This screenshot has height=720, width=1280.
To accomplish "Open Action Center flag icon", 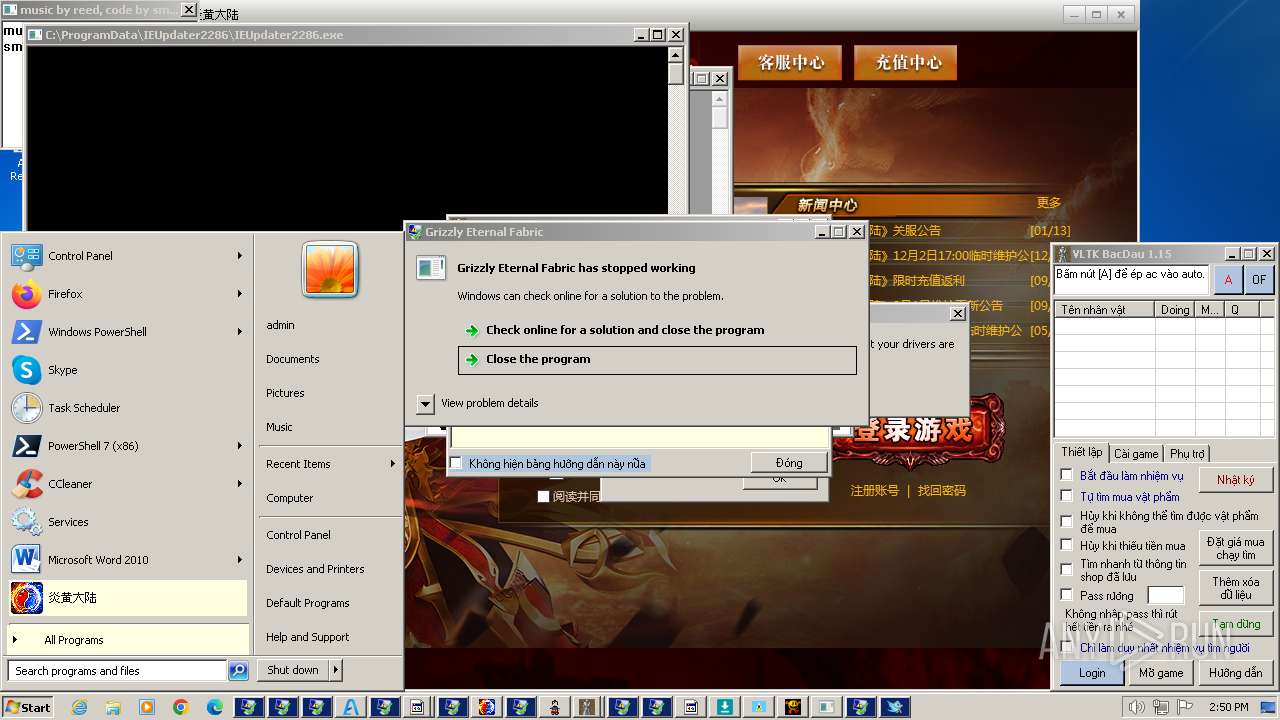I will pyautogui.click(x=1183, y=708).
